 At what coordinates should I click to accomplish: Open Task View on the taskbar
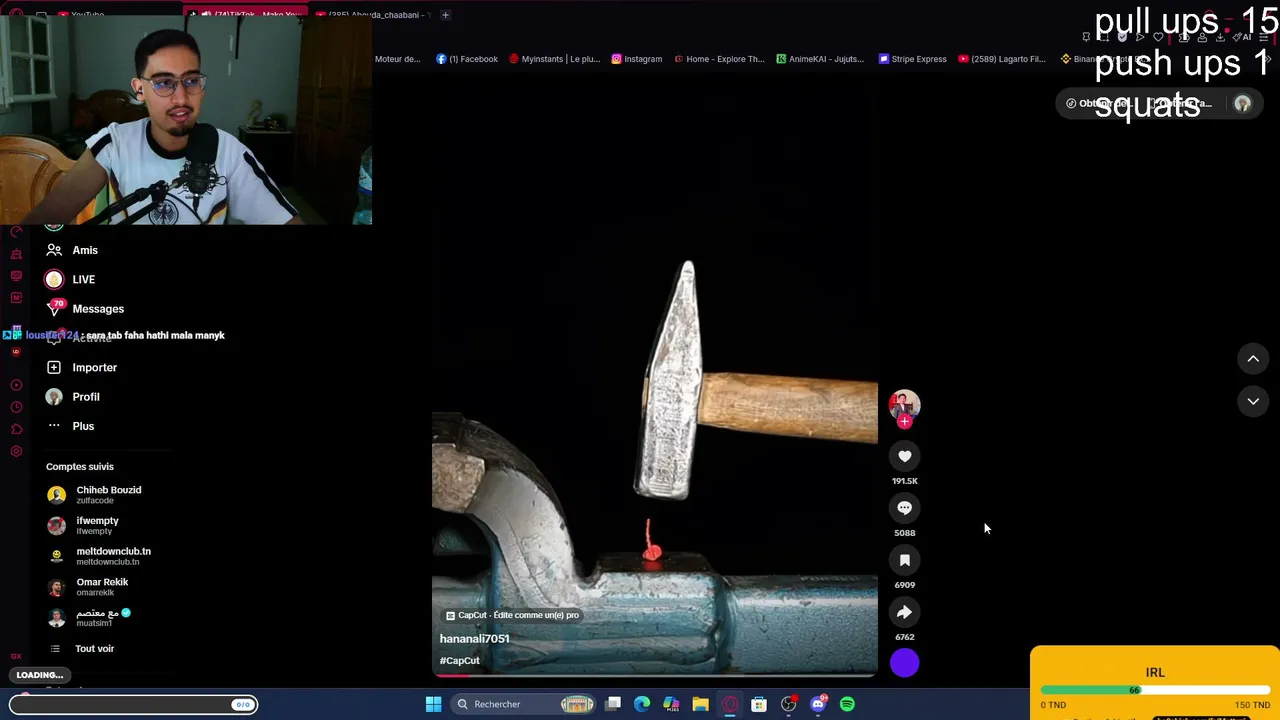(613, 704)
